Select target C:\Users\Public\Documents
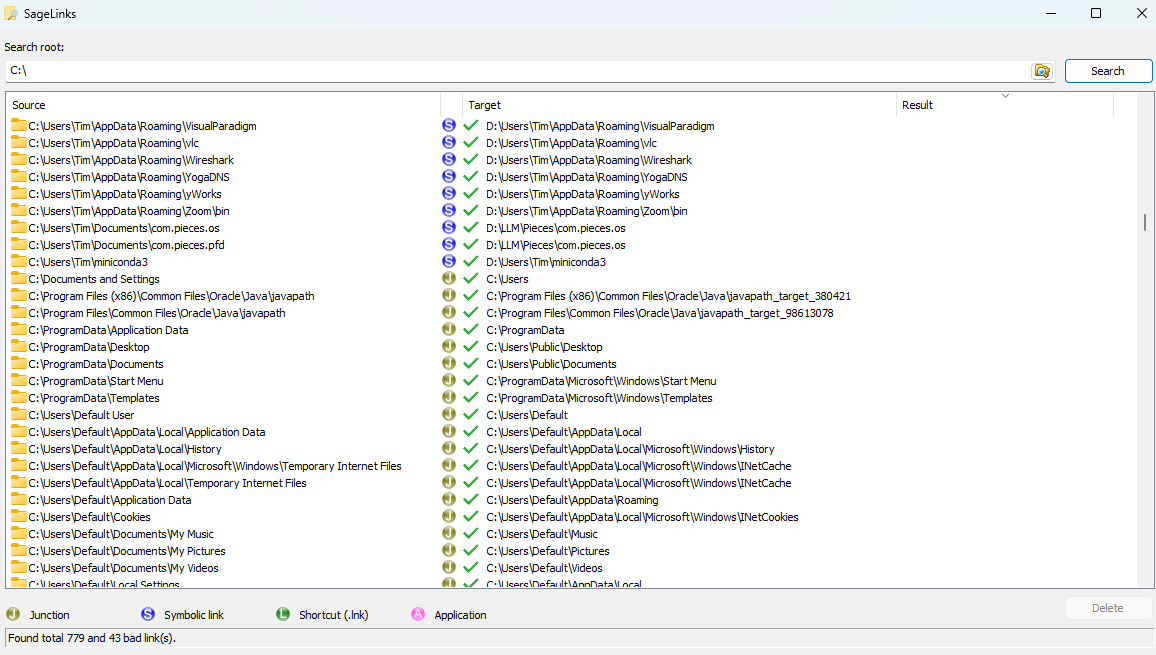Screen dimensions: 1156x655 (551, 364)
